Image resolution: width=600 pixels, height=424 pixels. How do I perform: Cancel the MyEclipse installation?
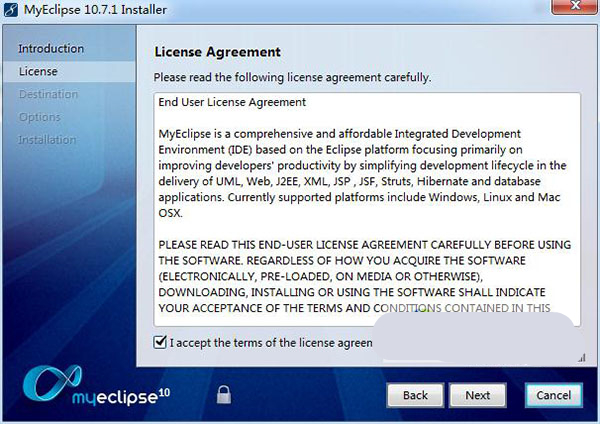(554, 395)
